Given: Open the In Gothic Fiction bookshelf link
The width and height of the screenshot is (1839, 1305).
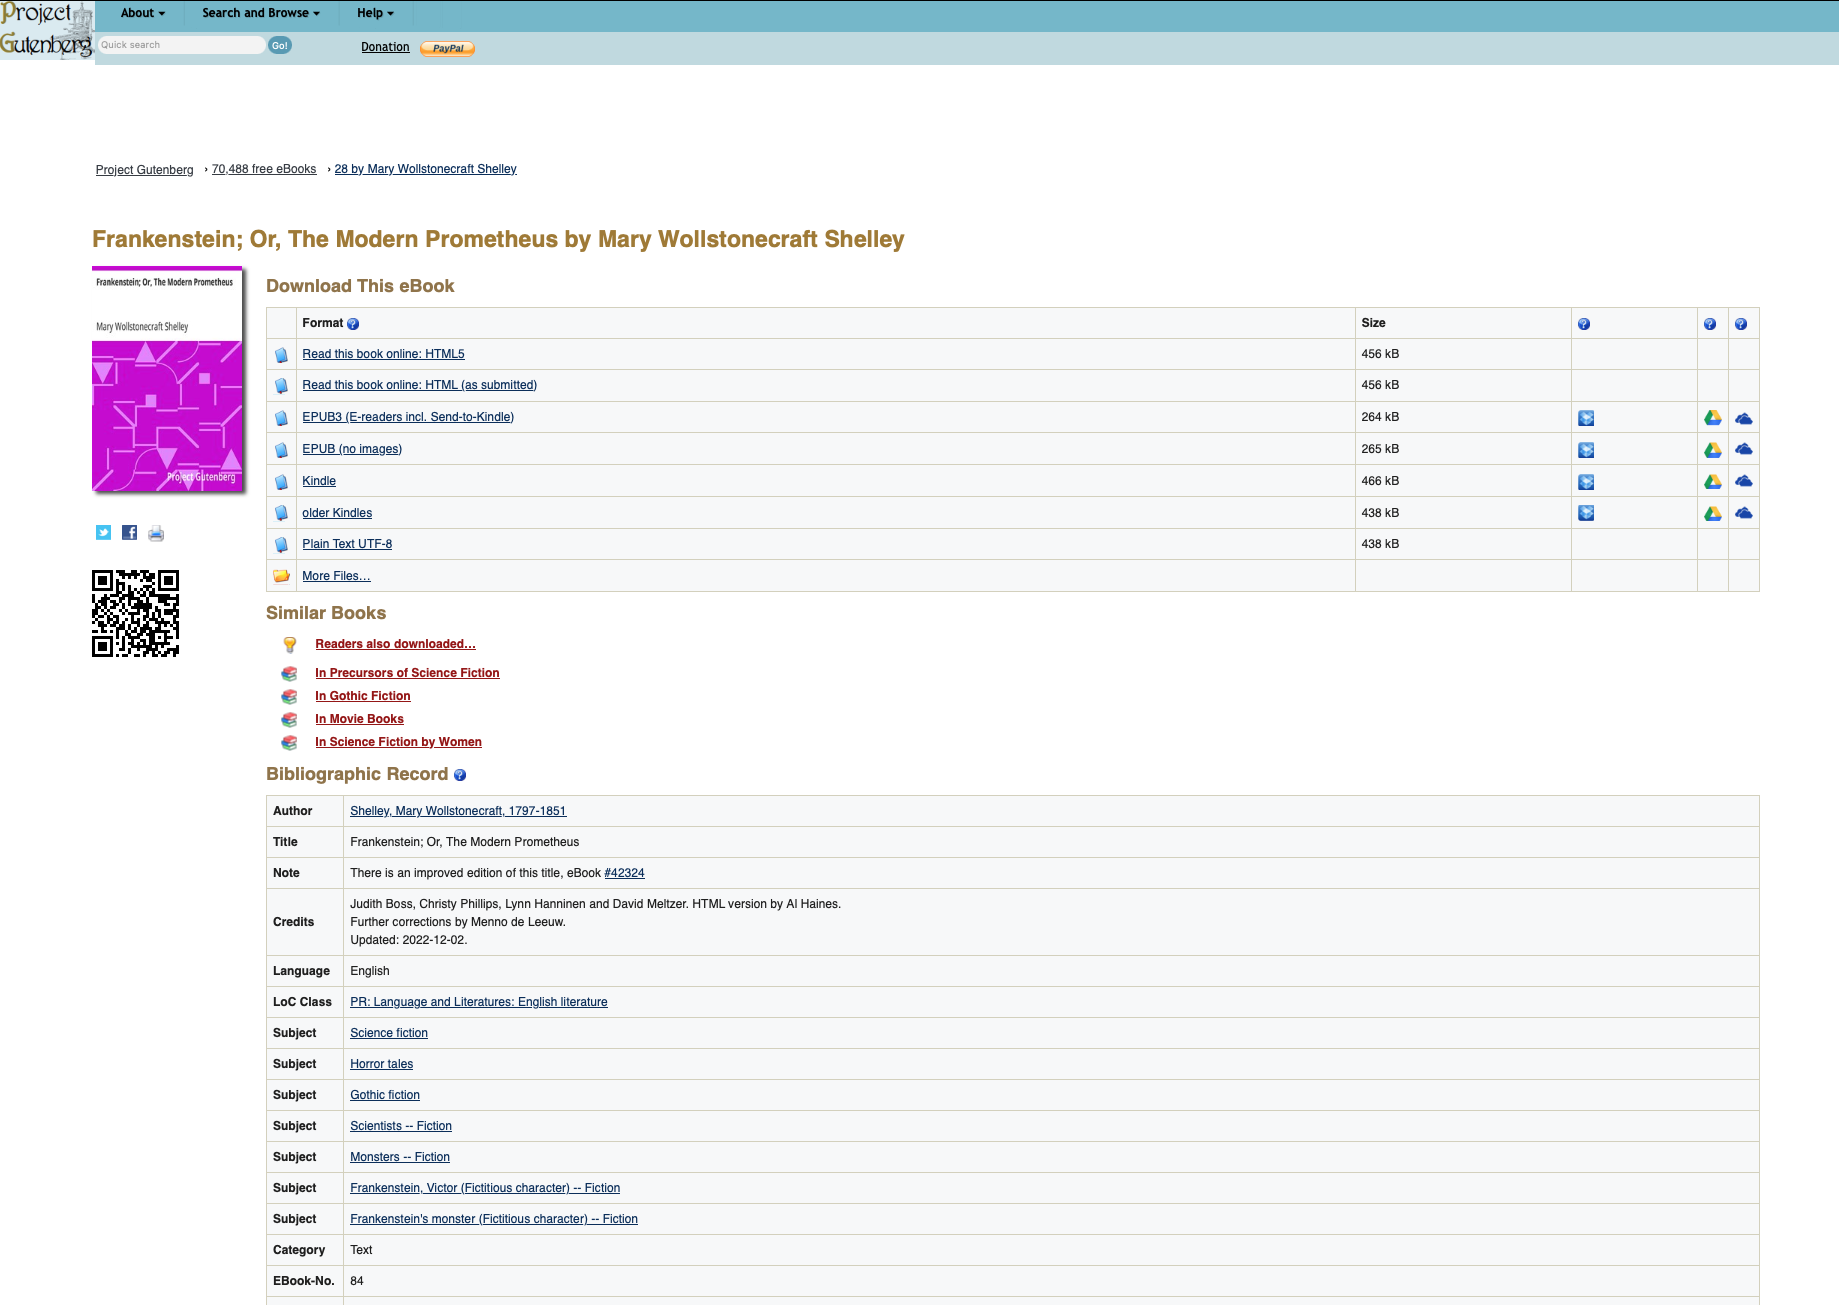Looking at the screenshot, I should tap(362, 696).
